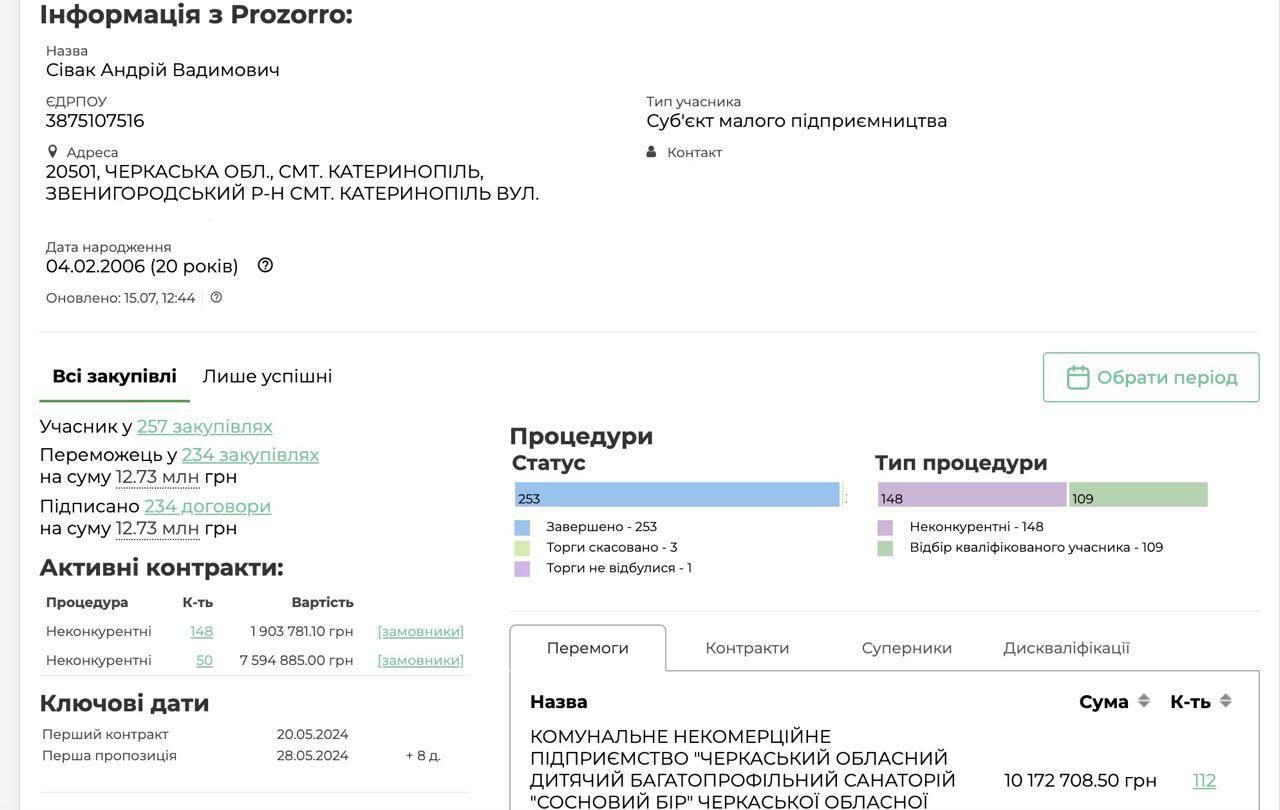Click the 112 count link in wins table
The image size is (1280, 810).
[x=1204, y=780]
